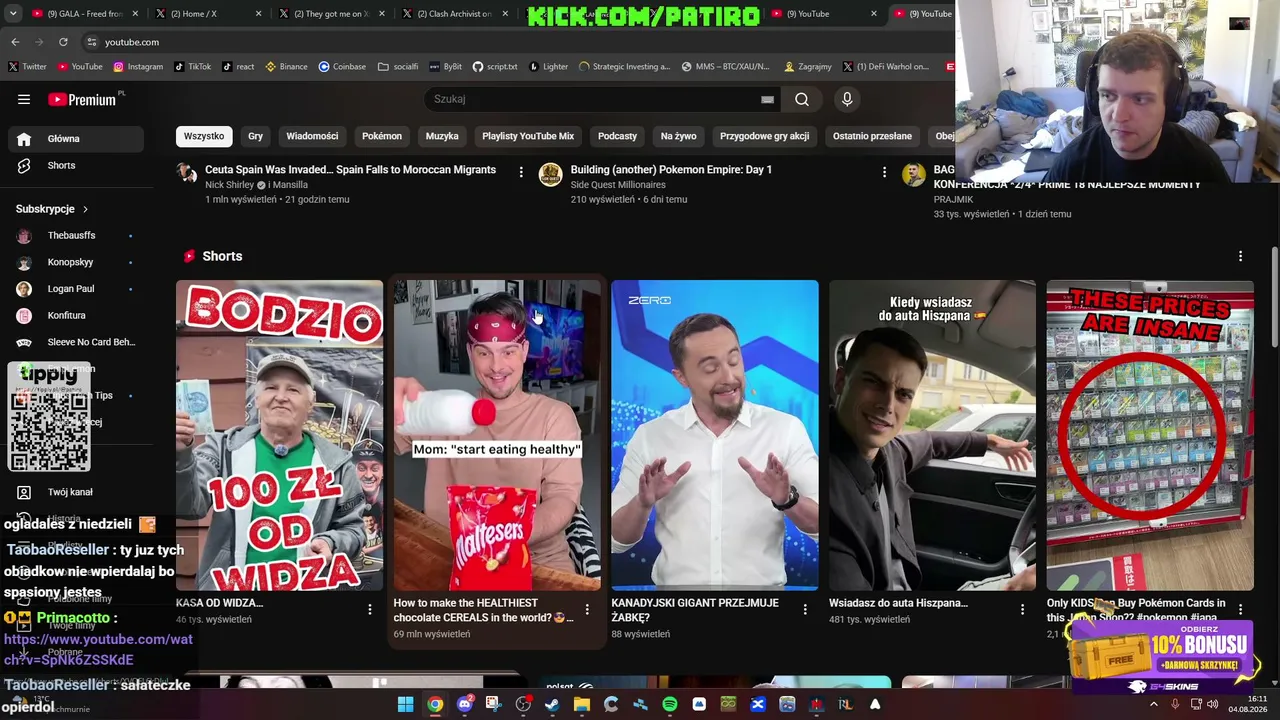The image size is (1280, 720).
Task: Play the THESE PRICES ARE INSANE short
Action: pyautogui.click(x=1150, y=436)
